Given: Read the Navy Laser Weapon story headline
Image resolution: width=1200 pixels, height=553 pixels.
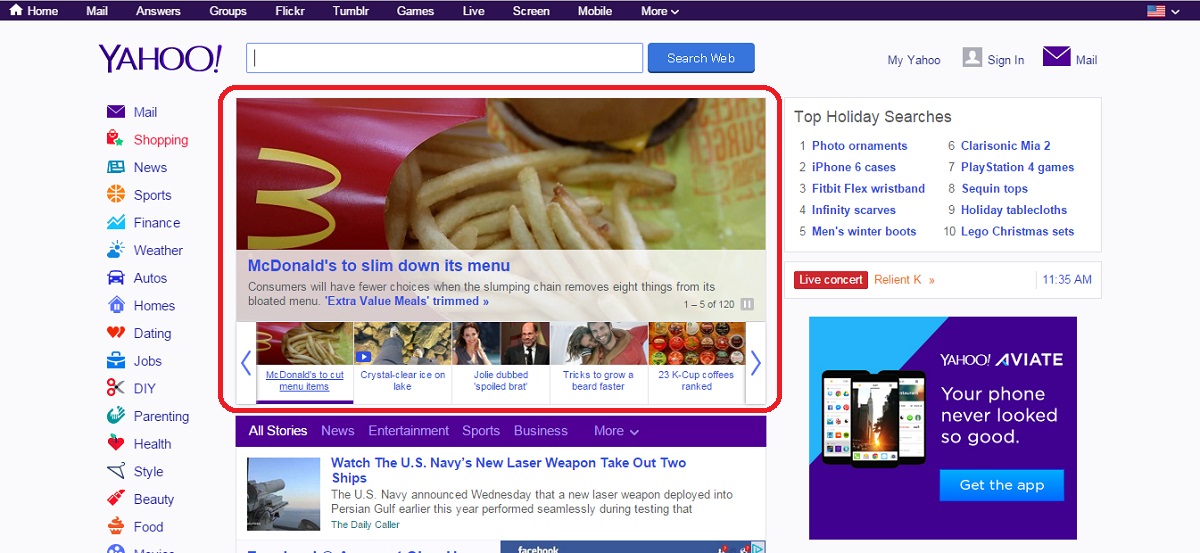Looking at the screenshot, I should 509,470.
